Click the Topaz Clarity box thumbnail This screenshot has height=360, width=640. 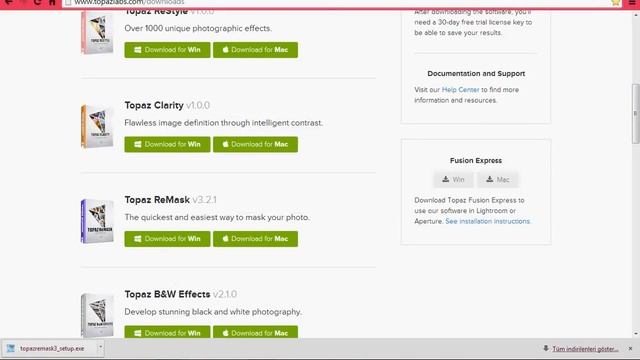(97, 126)
